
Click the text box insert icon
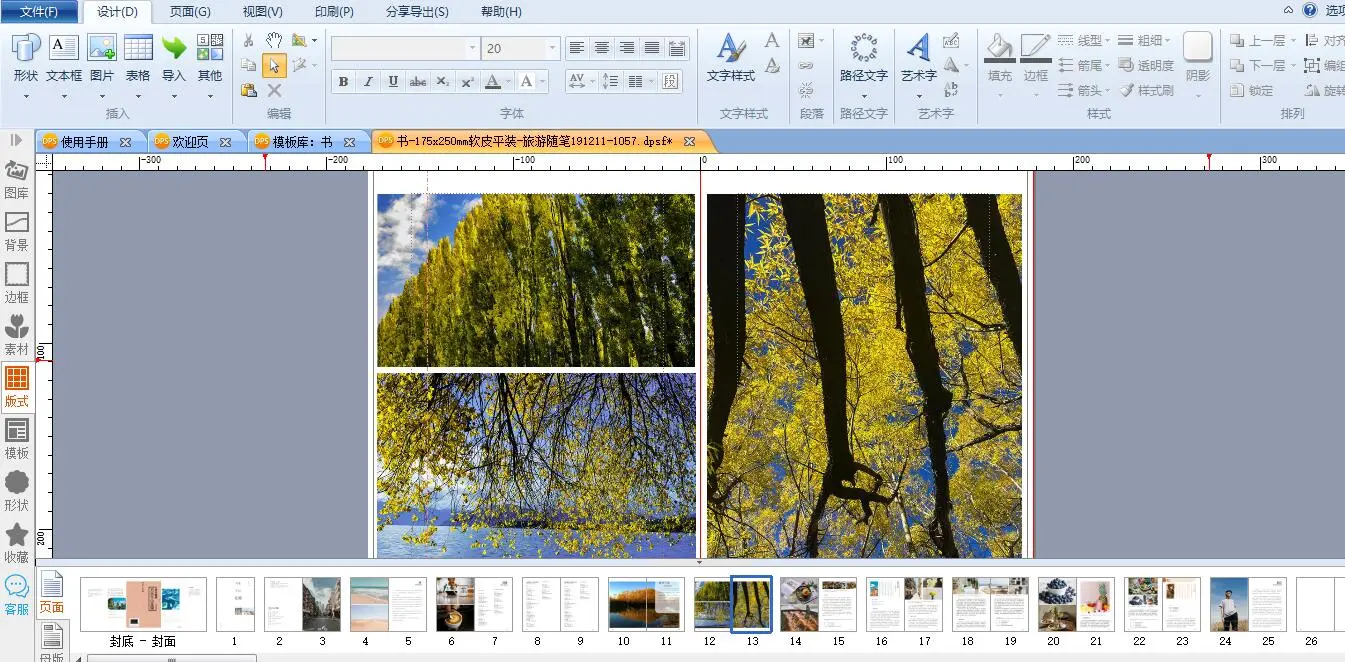tap(64, 48)
